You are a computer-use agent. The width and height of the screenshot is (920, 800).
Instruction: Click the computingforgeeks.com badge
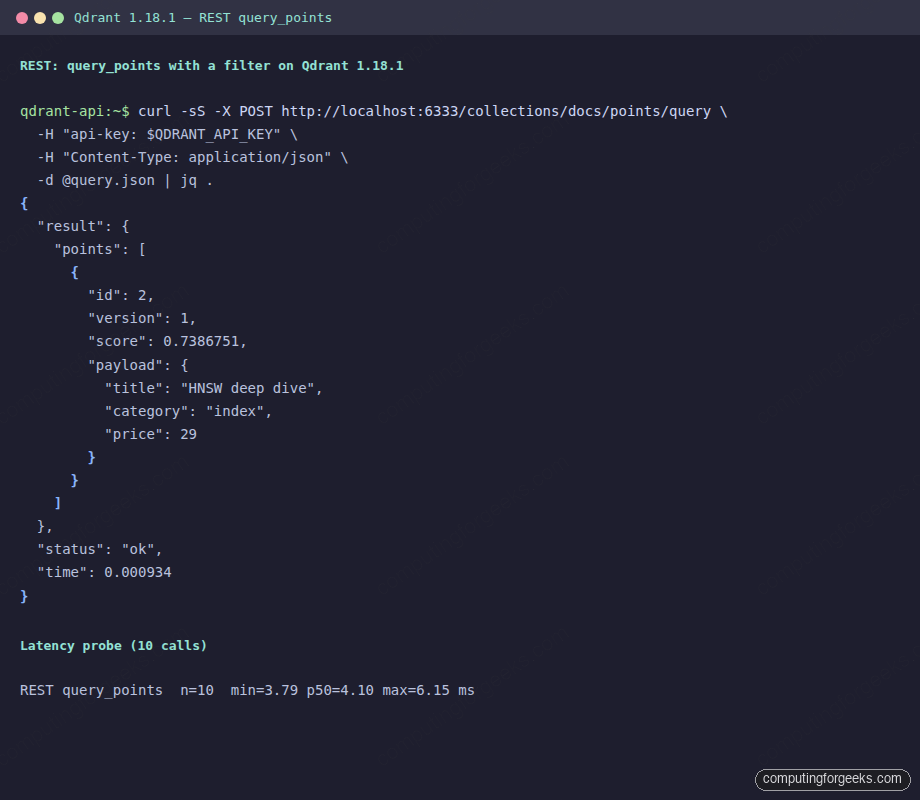click(832, 779)
